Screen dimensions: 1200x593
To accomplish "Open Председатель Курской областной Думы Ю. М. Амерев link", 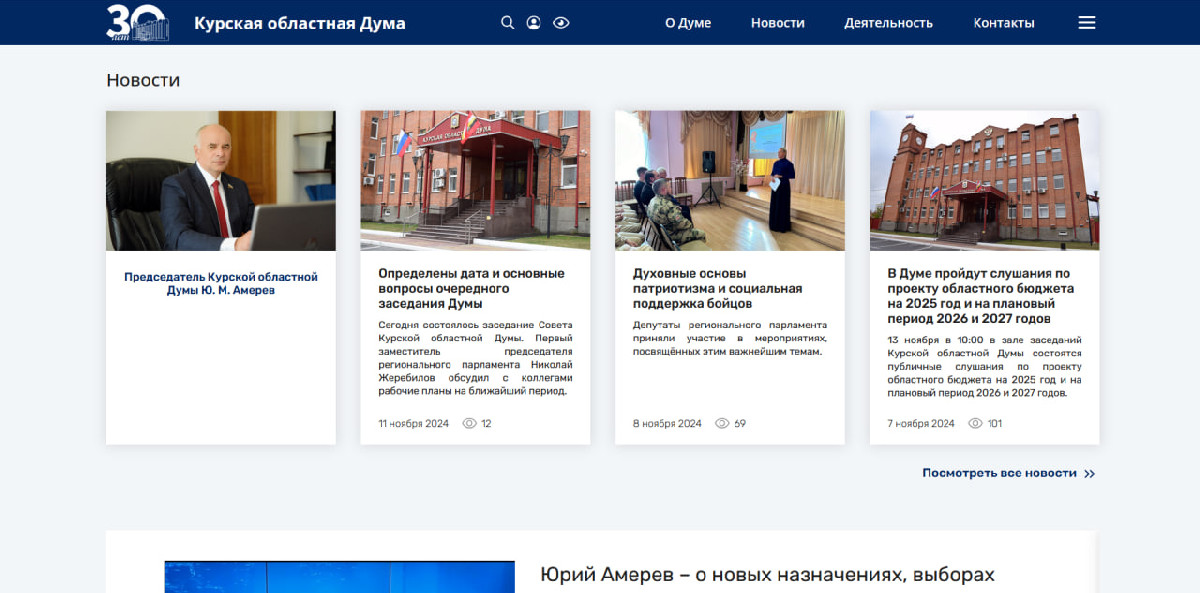I will pos(221,283).
